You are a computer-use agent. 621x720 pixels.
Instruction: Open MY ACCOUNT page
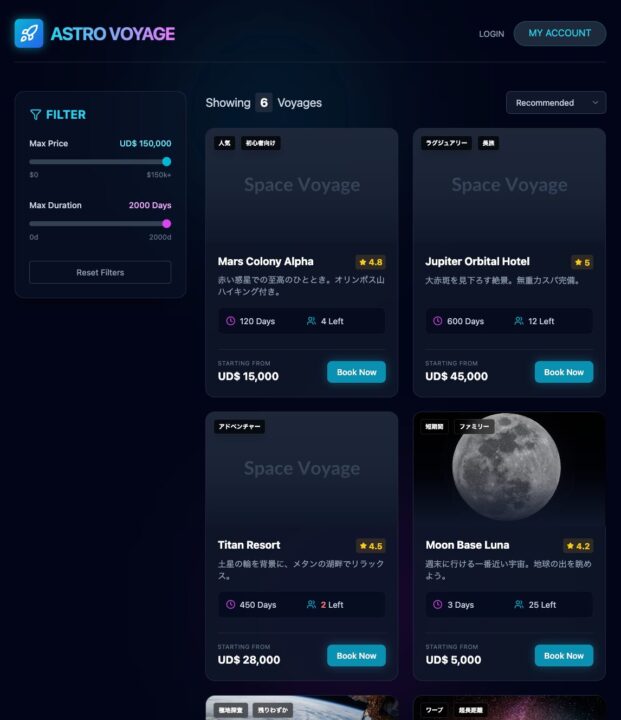560,33
